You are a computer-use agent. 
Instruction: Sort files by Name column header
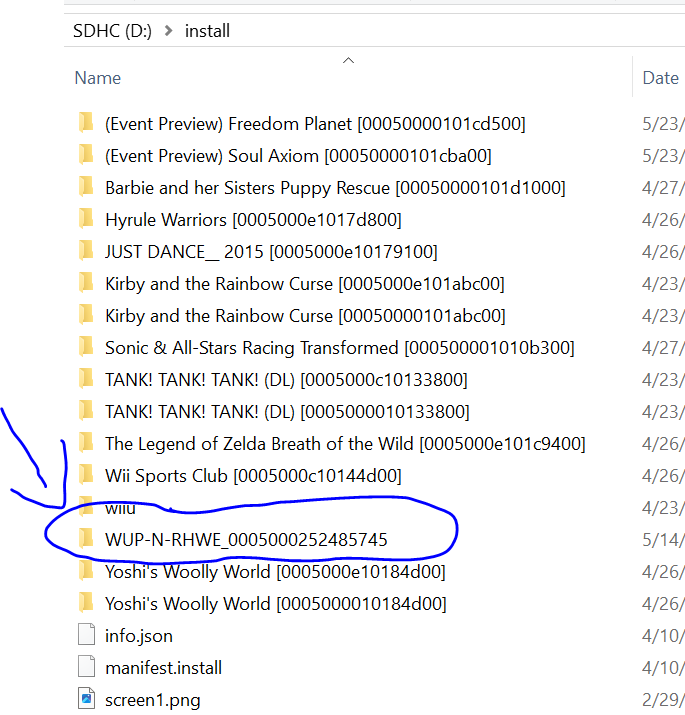(98, 78)
